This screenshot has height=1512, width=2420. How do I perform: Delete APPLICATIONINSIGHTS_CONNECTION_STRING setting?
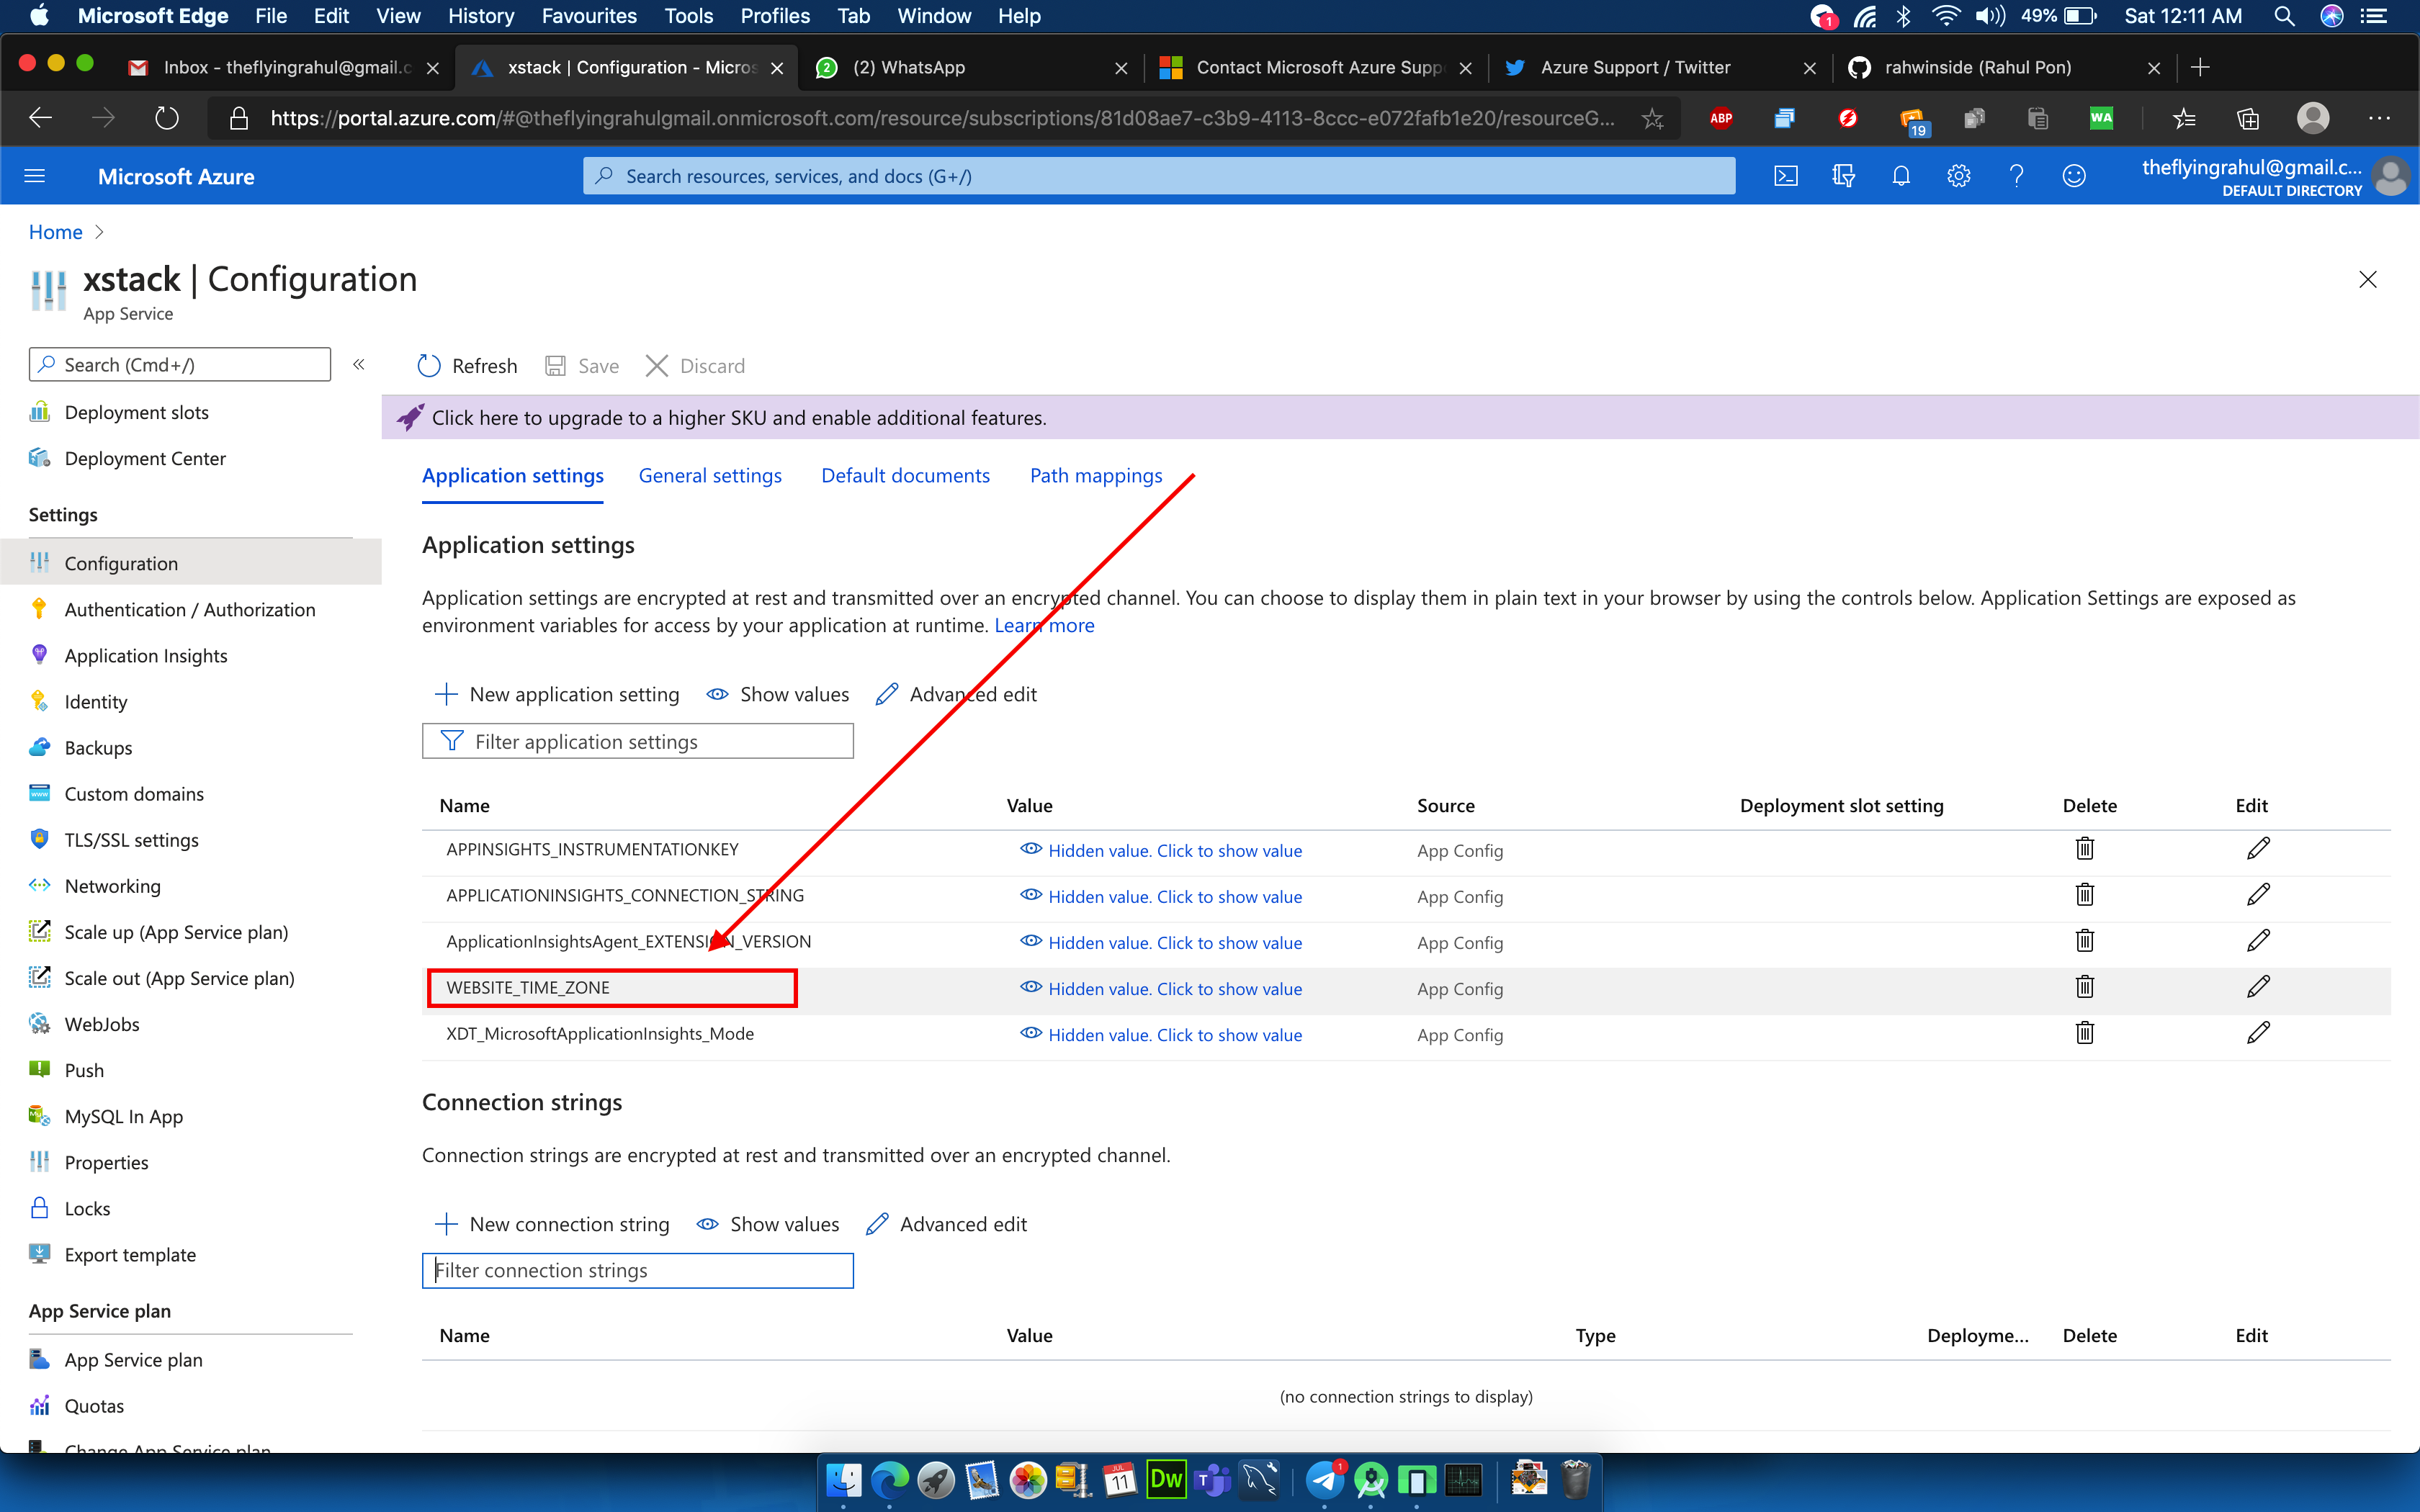pos(2085,895)
